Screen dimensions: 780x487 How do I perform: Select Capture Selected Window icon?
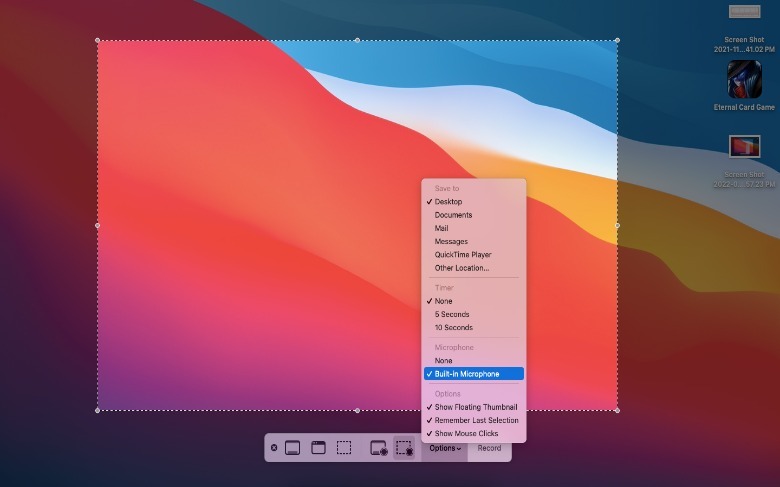pyautogui.click(x=318, y=448)
